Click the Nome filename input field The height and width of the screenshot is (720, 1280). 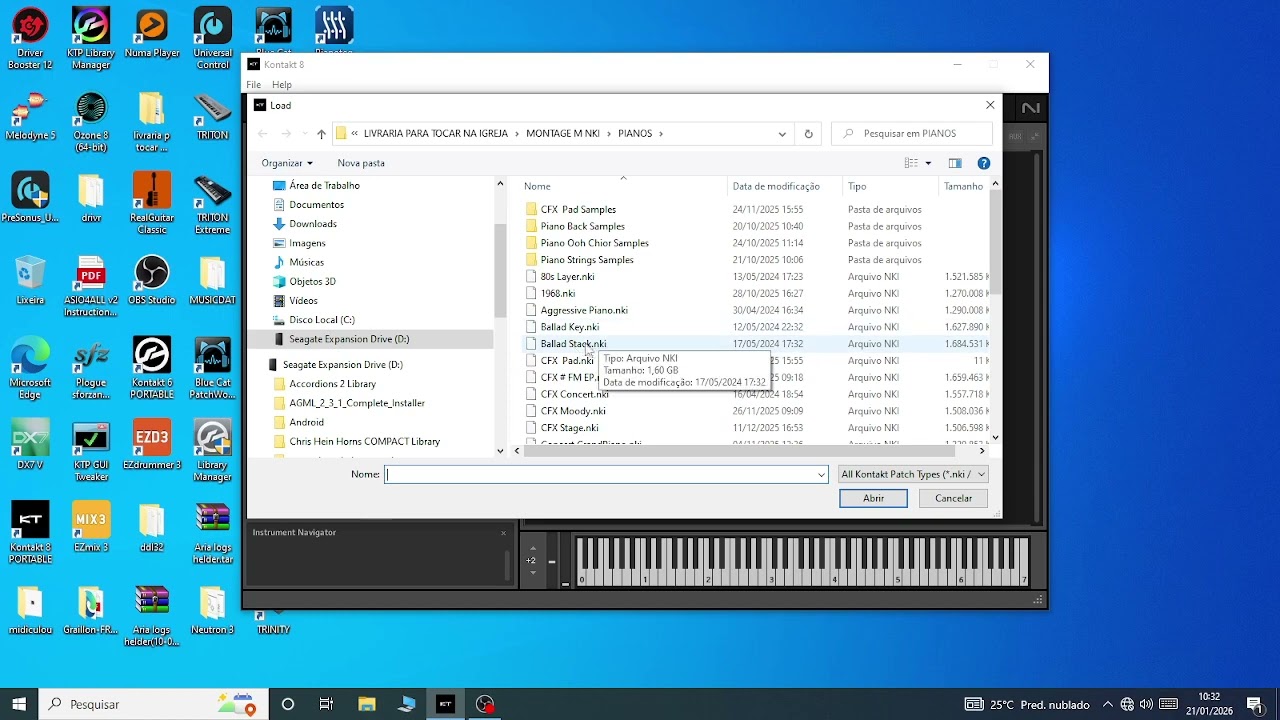click(600, 475)
